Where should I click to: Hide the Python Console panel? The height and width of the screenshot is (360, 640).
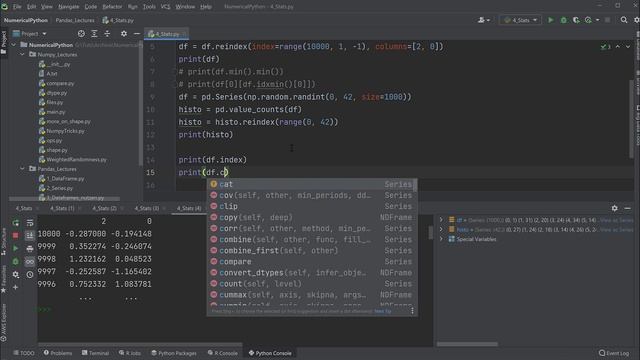click(x=627, y=208)
